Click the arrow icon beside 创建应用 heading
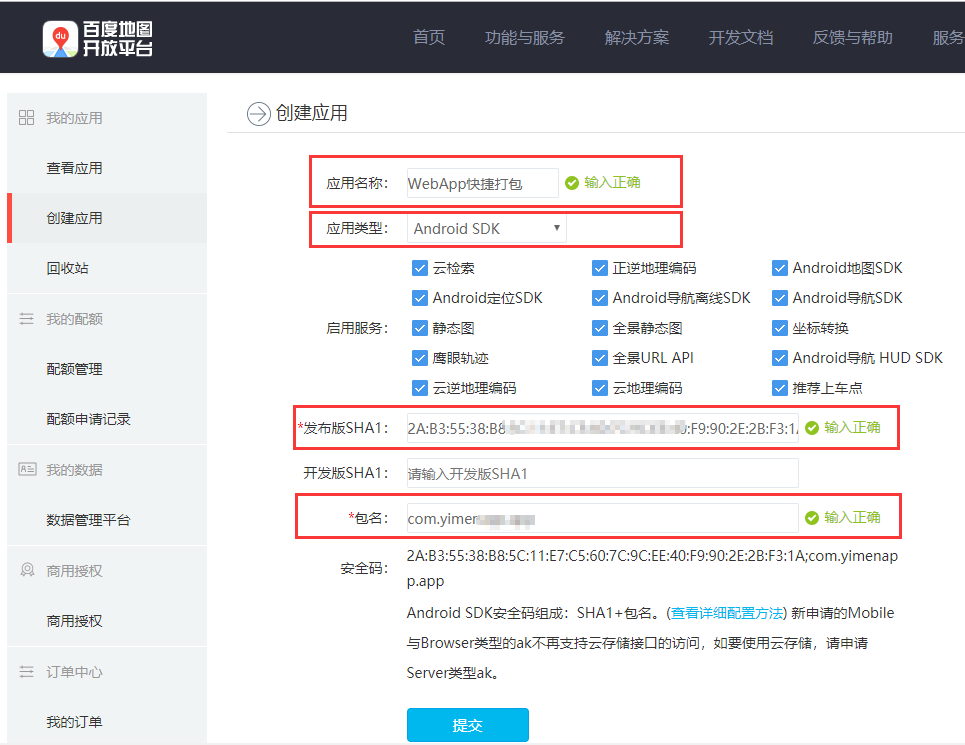 [x=259, y=113]
